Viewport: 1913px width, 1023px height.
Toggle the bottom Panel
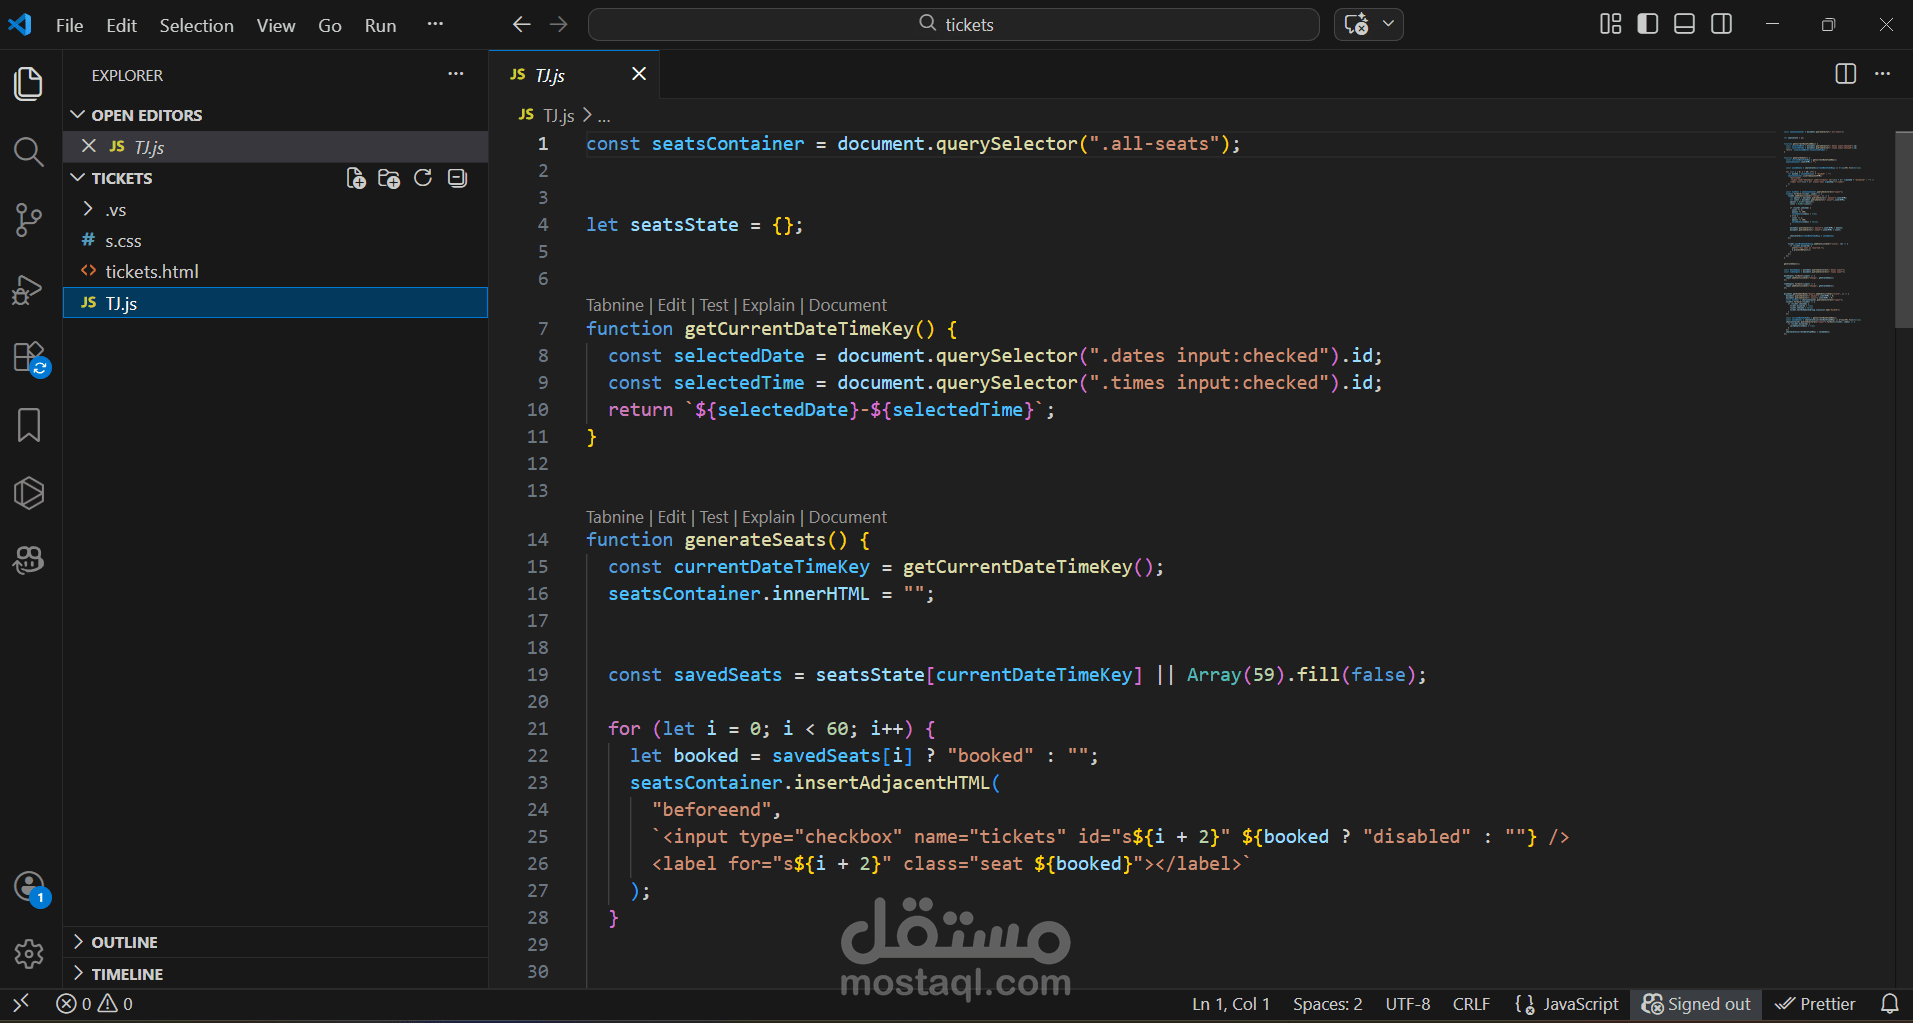click(x=1684, y=24)
